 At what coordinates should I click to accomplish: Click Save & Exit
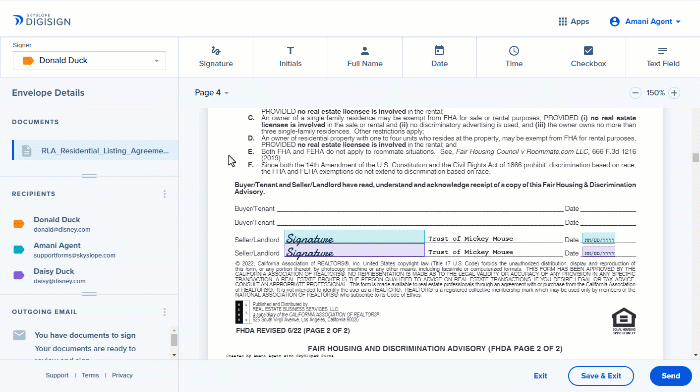tap(601, 376)
